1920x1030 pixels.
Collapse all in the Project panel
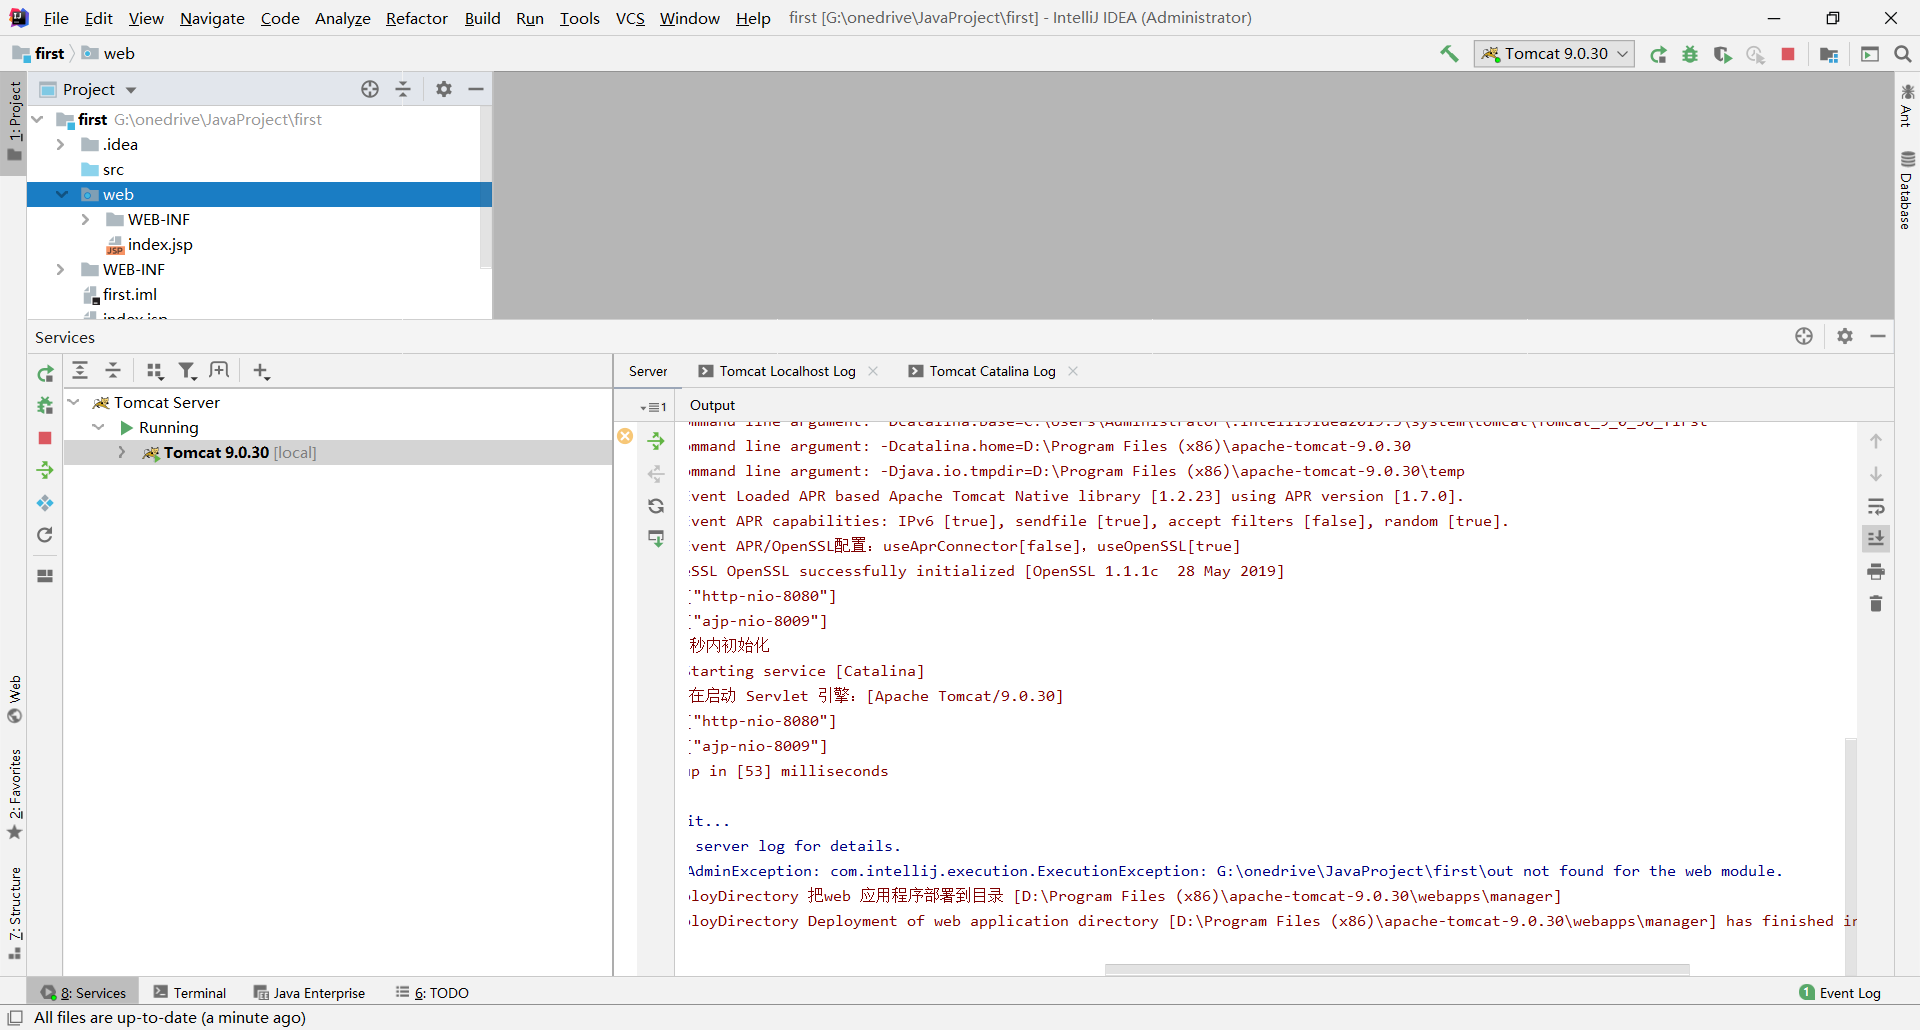pos(403,89)
